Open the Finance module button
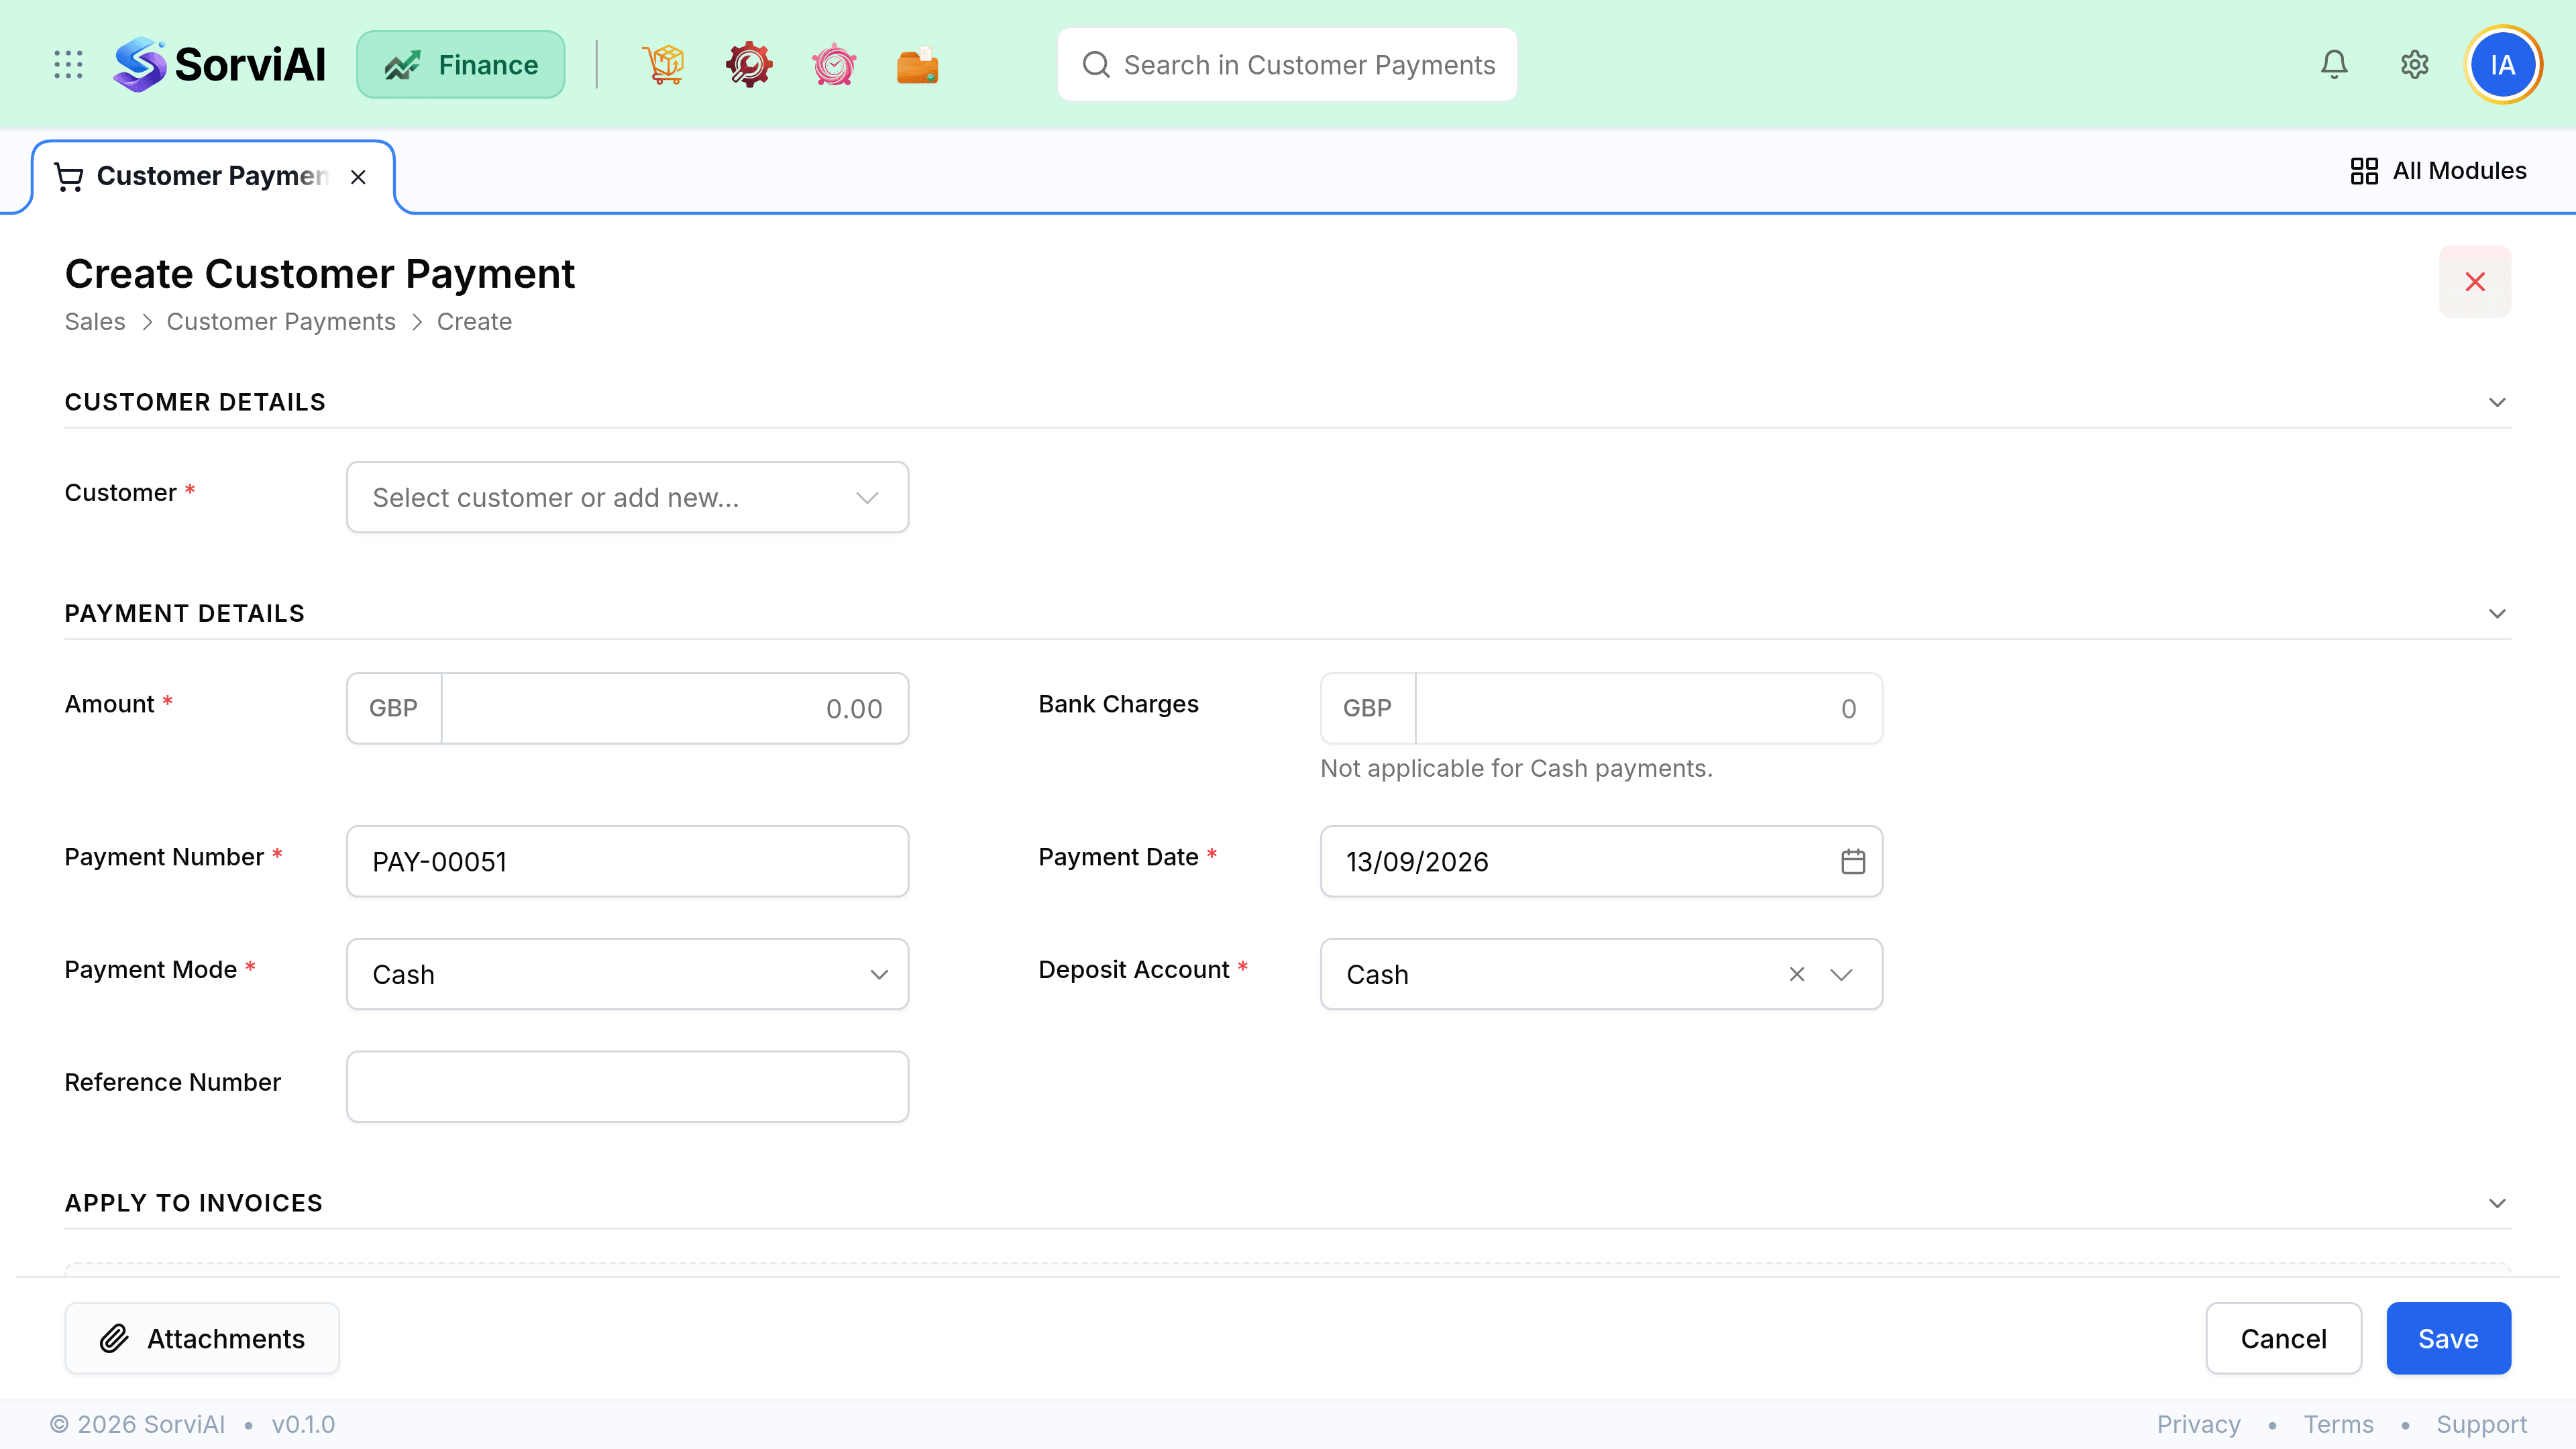 tap(461, 65)
